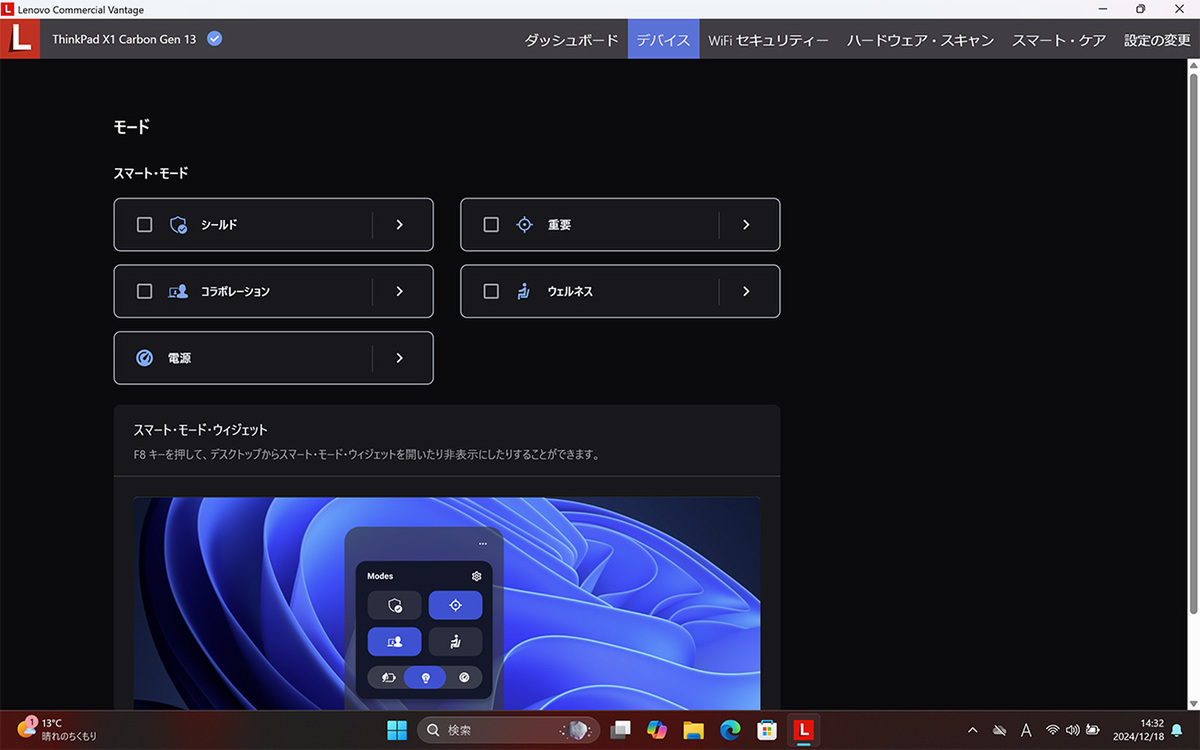Click the seated person icon on ウェルネス card
This screenshot has width=1200, height=750.
pyautogui.click(x=524, y=291)
